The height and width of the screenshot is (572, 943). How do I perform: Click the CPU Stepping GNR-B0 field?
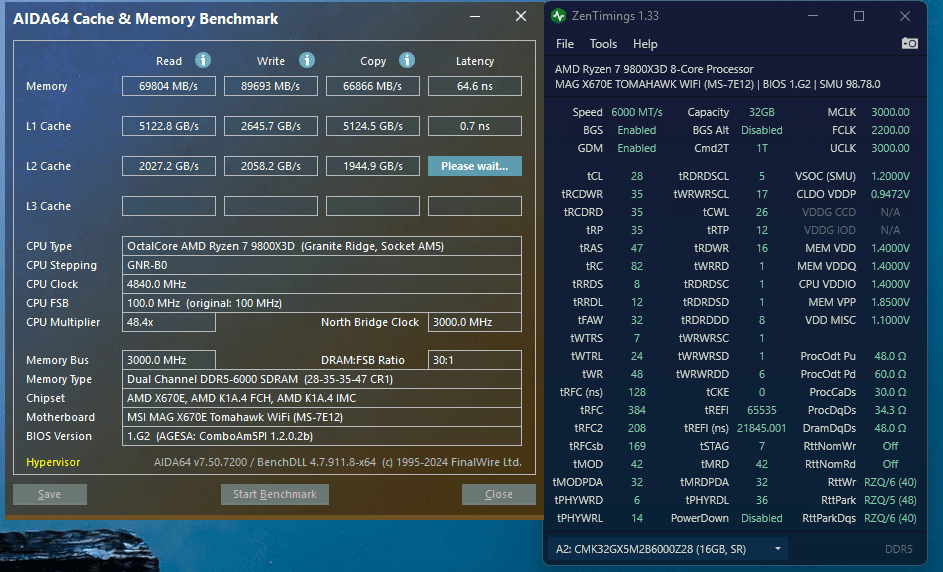point(322,265)
